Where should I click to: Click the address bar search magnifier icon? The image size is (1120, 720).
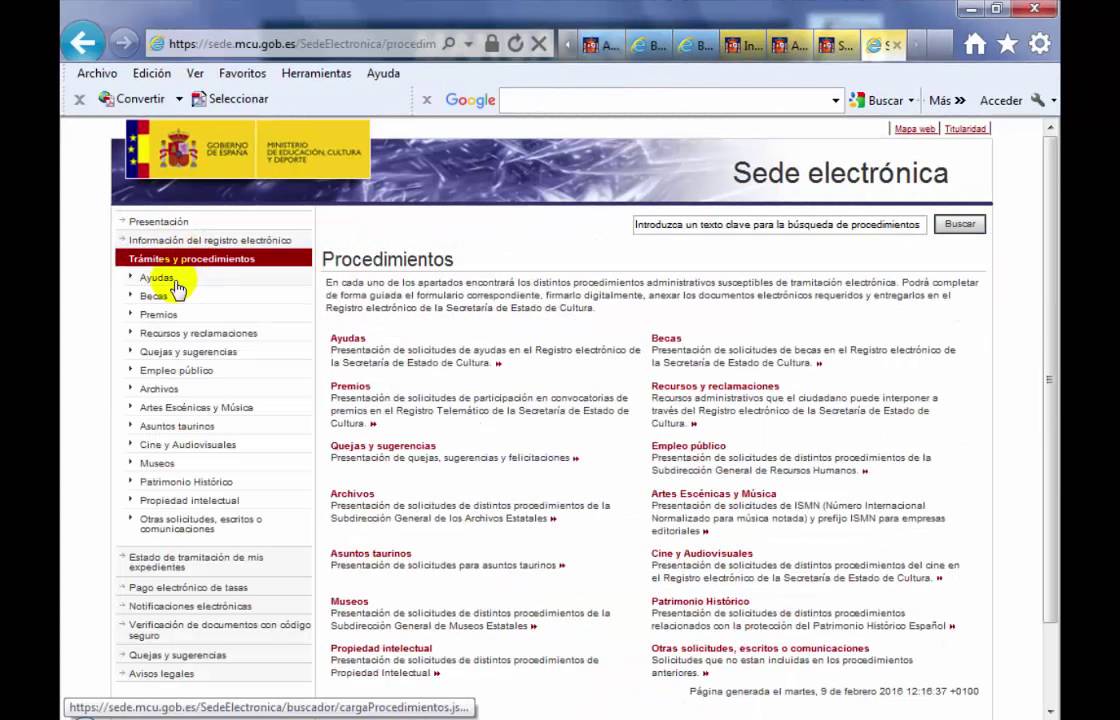click(449, 44)
